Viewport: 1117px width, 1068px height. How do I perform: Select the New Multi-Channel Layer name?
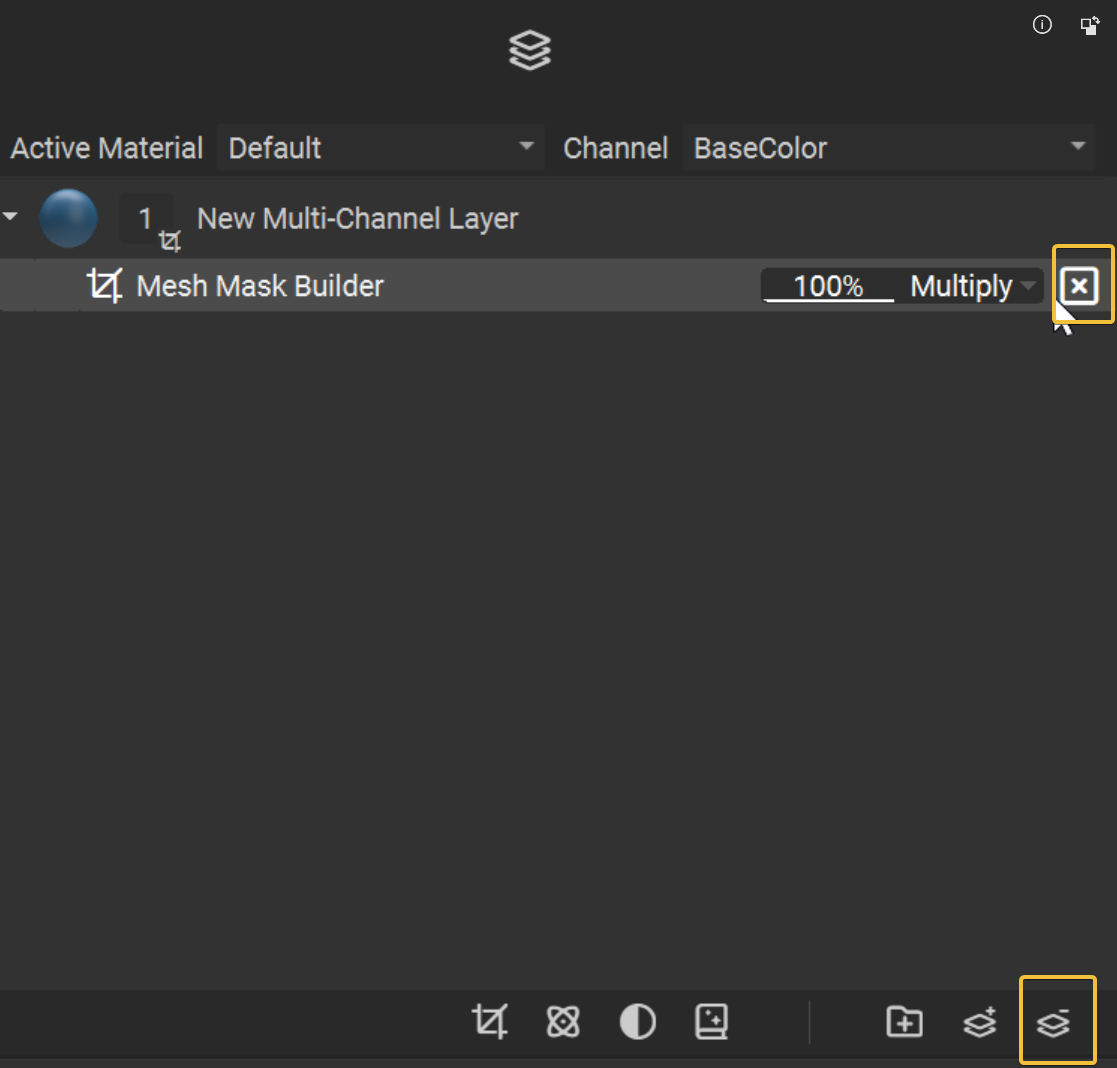(x=357, y=218)
